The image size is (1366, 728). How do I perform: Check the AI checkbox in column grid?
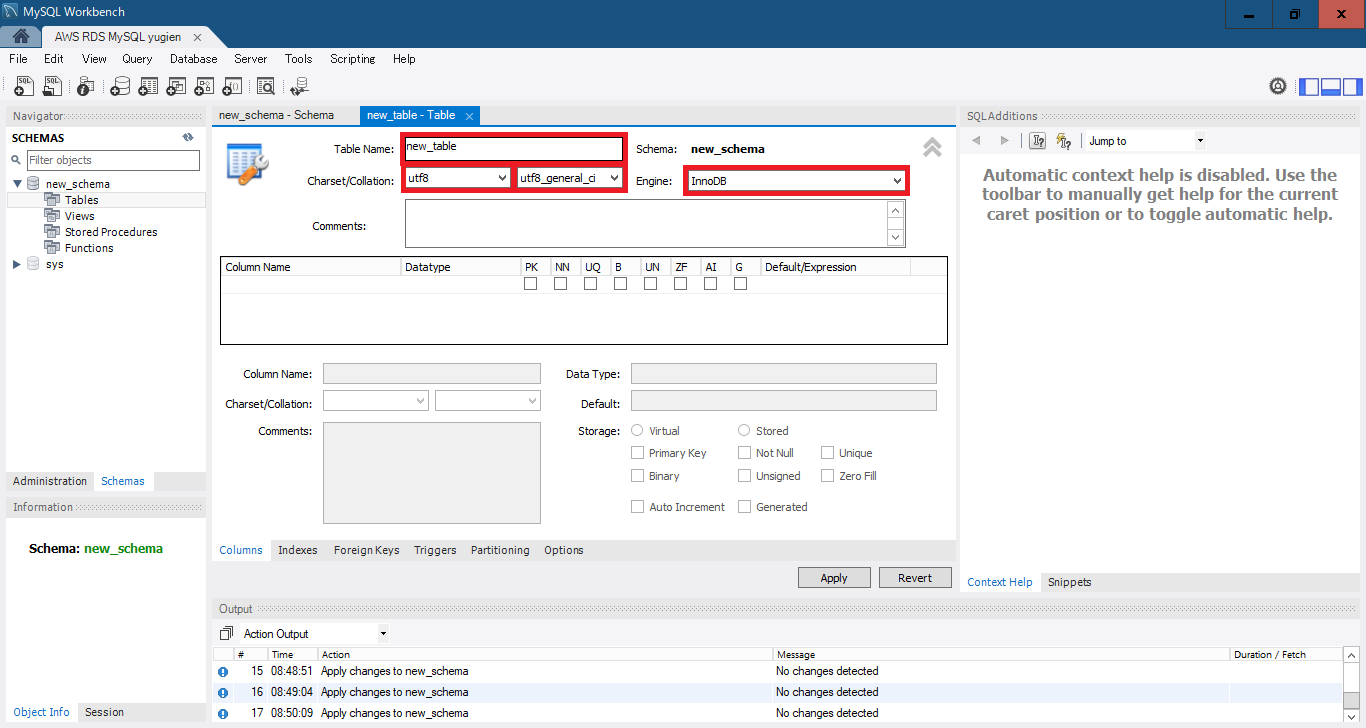click(711, 284)
